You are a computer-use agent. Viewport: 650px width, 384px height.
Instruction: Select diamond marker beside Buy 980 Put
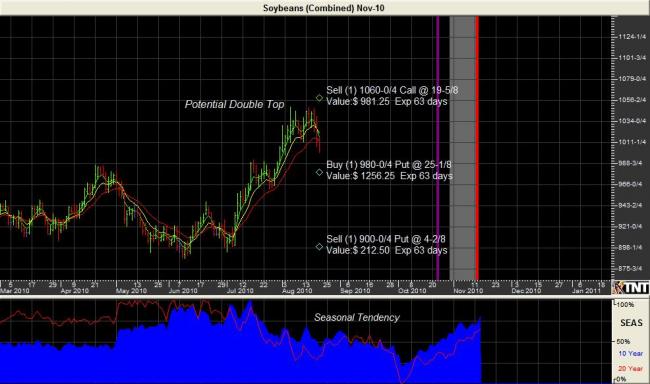tap(319, 172)
